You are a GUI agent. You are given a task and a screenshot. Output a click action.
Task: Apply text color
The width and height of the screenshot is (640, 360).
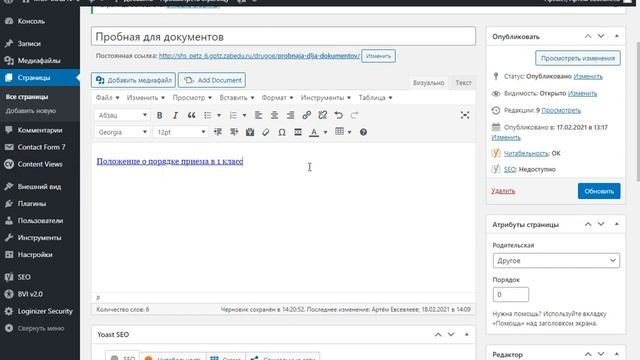(314, 132)
